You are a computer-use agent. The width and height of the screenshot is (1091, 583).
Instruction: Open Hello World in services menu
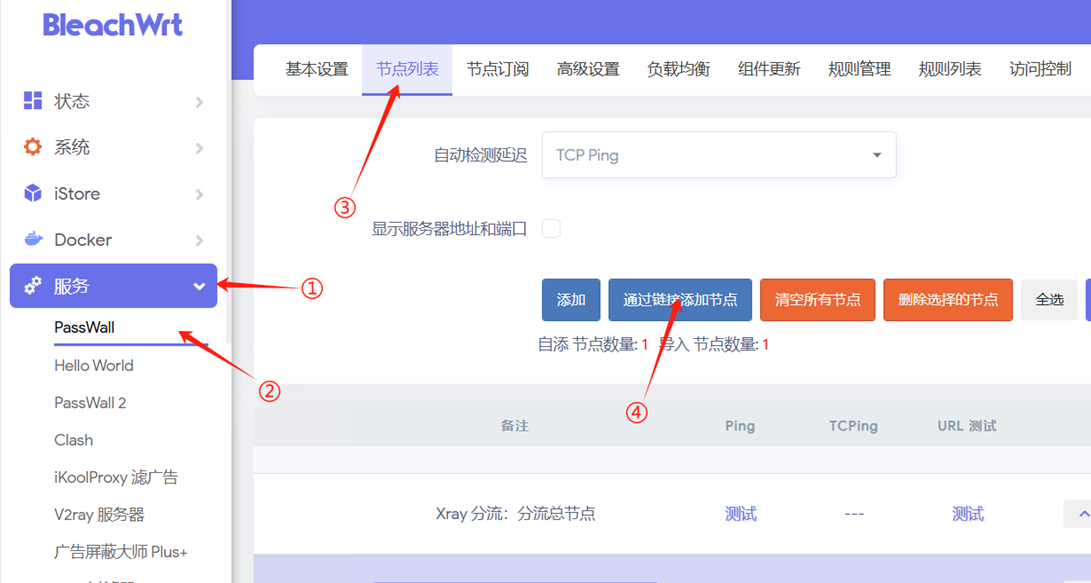click(94, 365)
